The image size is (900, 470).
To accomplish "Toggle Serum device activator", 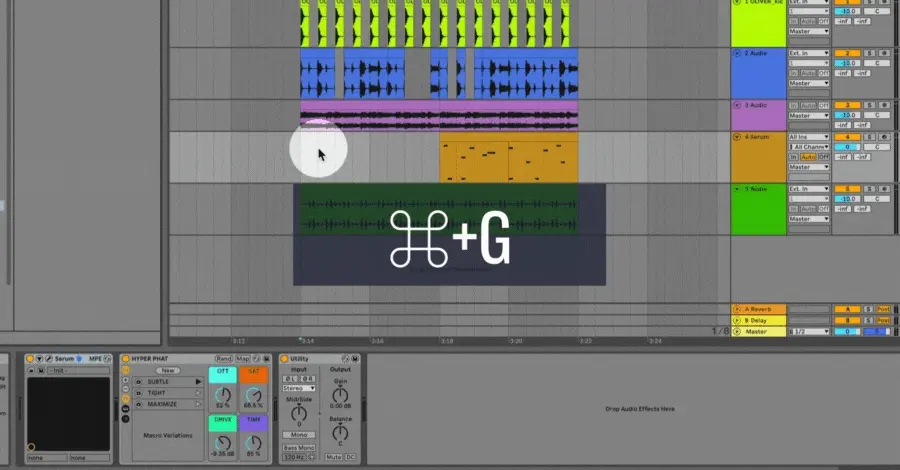I will (x=30, y=359).
